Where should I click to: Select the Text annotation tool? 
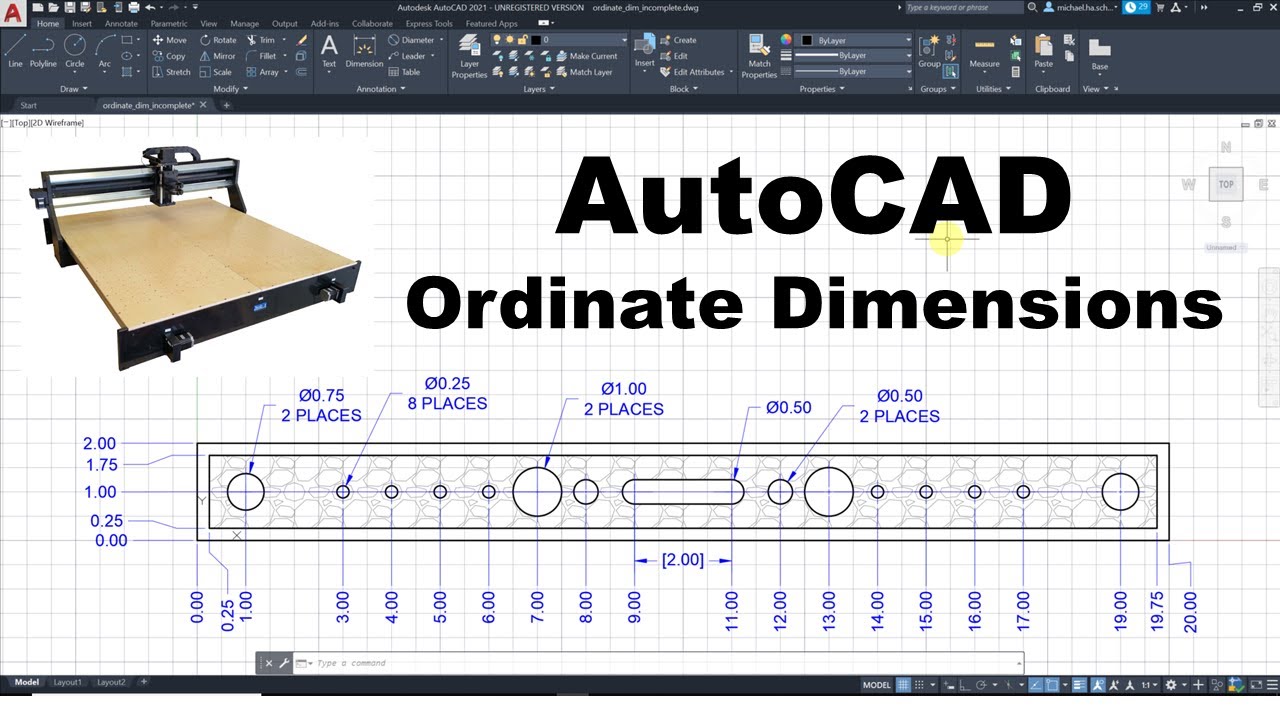tap(329, 52)
